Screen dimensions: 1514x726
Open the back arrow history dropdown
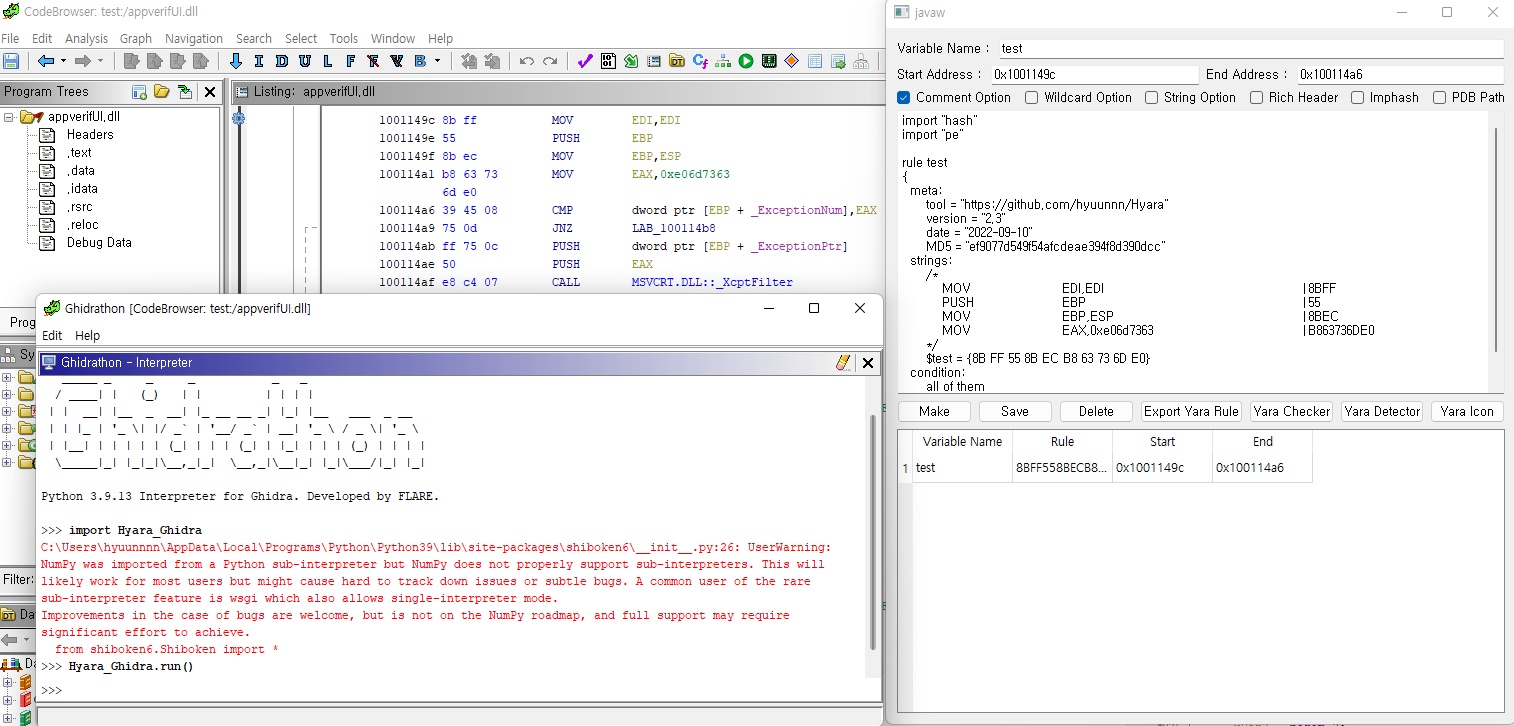pyautogui.click(x=62, y=61)
